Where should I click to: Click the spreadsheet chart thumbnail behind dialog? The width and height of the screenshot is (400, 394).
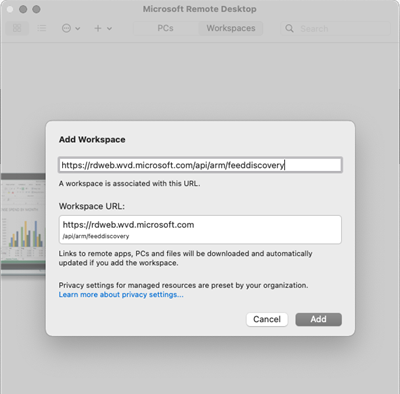pos(23,224)
